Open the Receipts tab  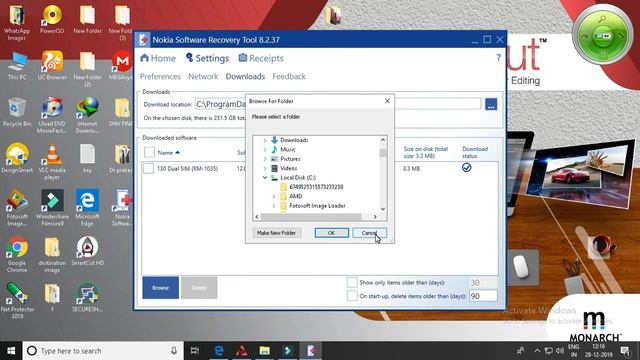pyautogui.click(x=261, y=58)
